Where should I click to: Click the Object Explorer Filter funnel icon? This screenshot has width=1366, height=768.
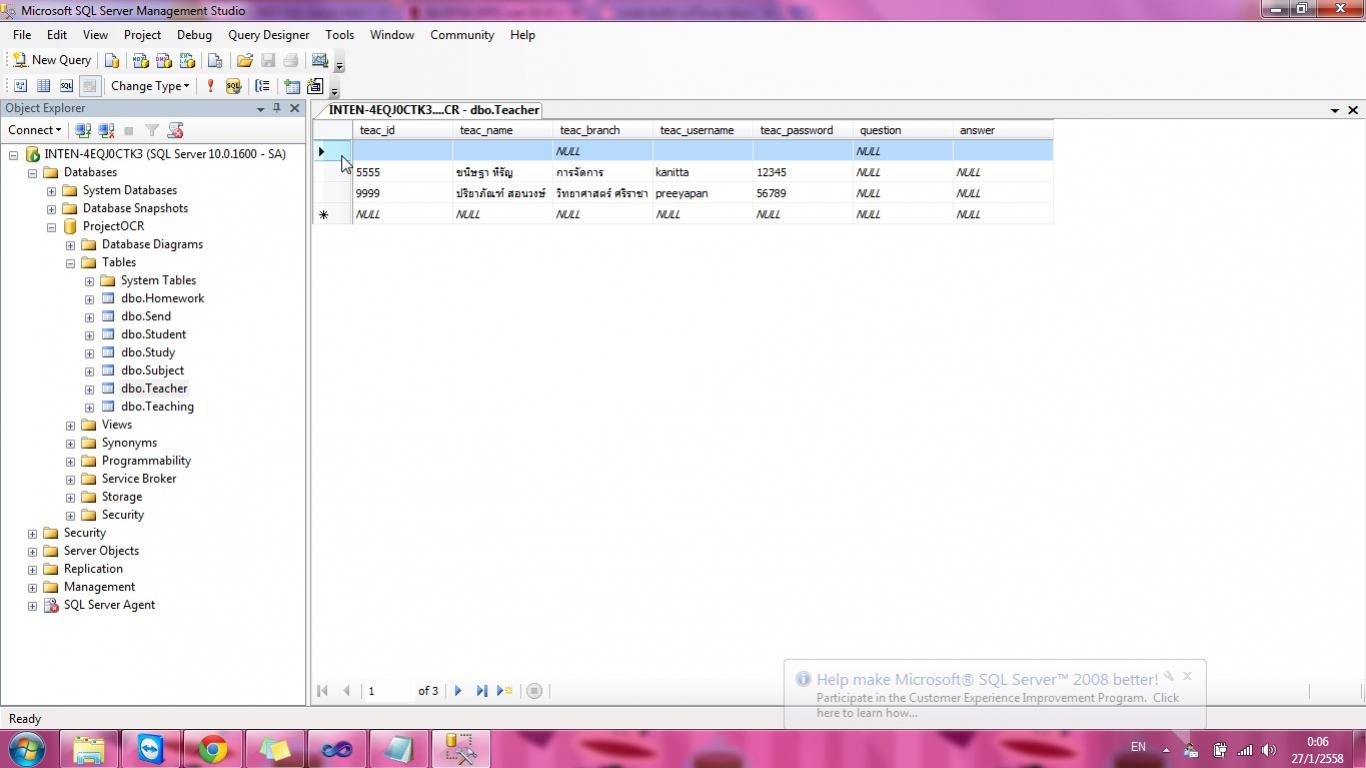pyautogui.click(x=152, y=130)
